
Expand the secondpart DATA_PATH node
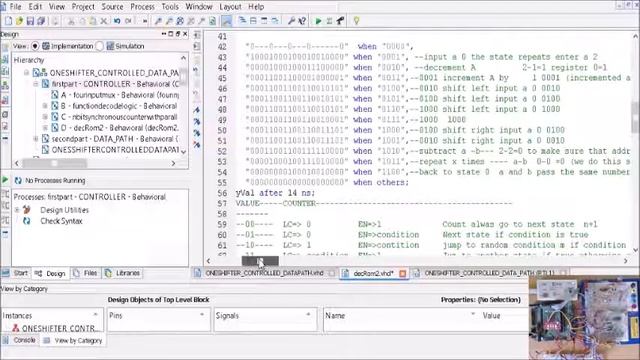click(x=36, y=139)
